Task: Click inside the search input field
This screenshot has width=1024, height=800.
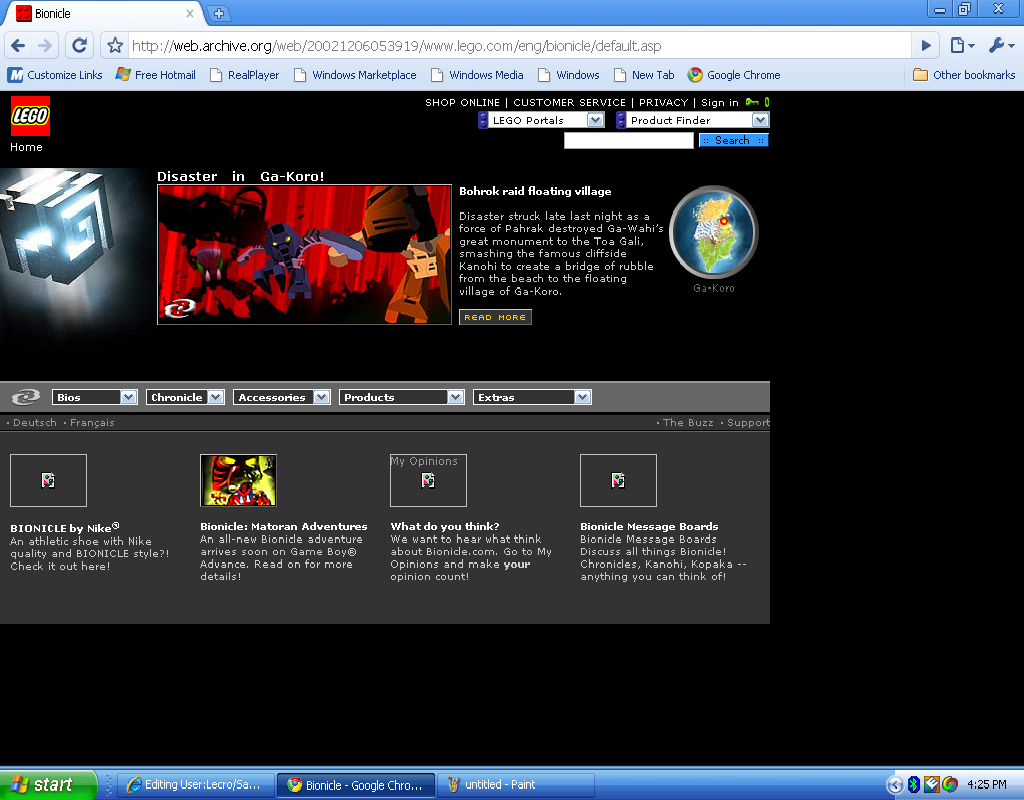Action: [628, 140]
